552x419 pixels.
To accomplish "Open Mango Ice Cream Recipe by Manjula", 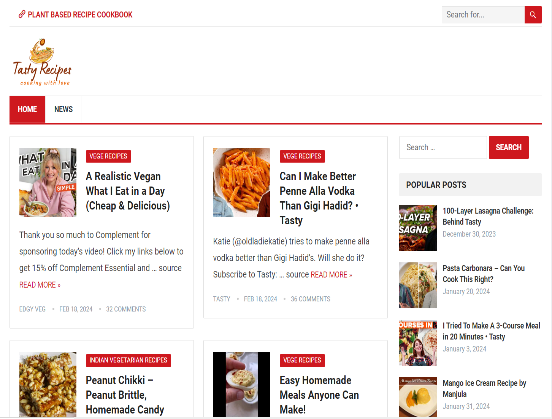I will 484,388.
